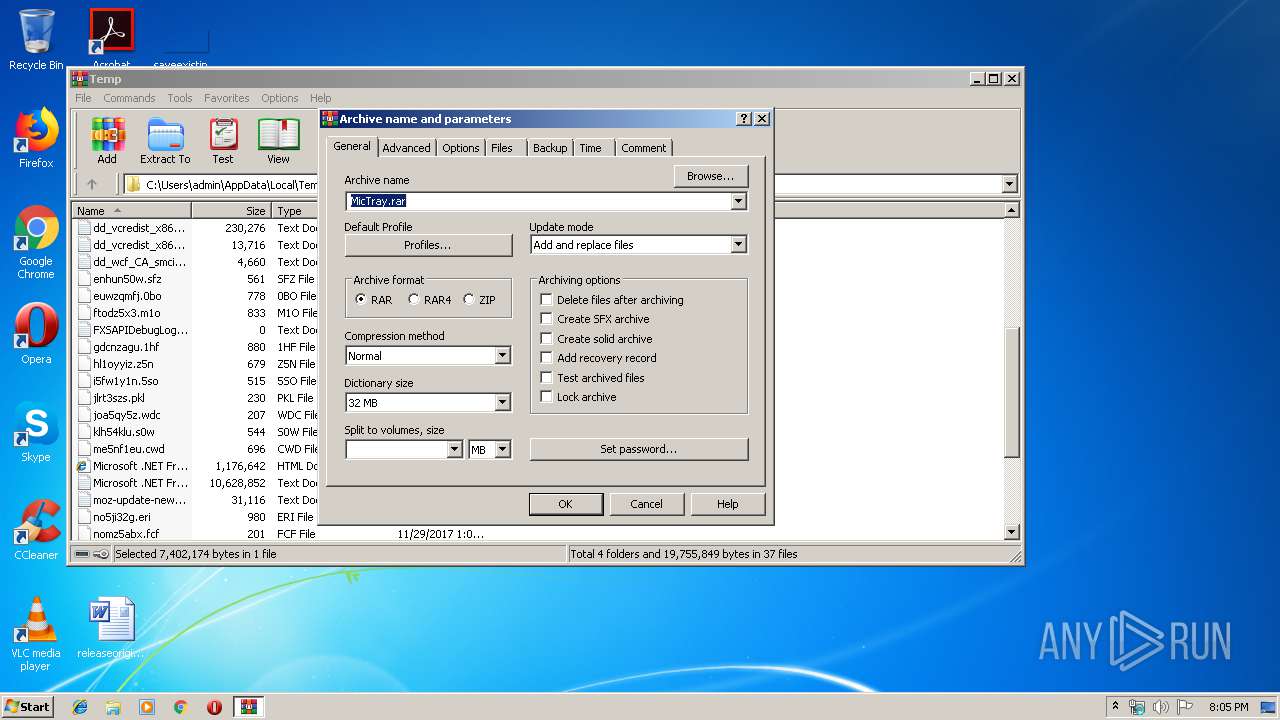The image size is (1280, 720).
Task: Switch to the Comment tab
Action: pos(644,148)
